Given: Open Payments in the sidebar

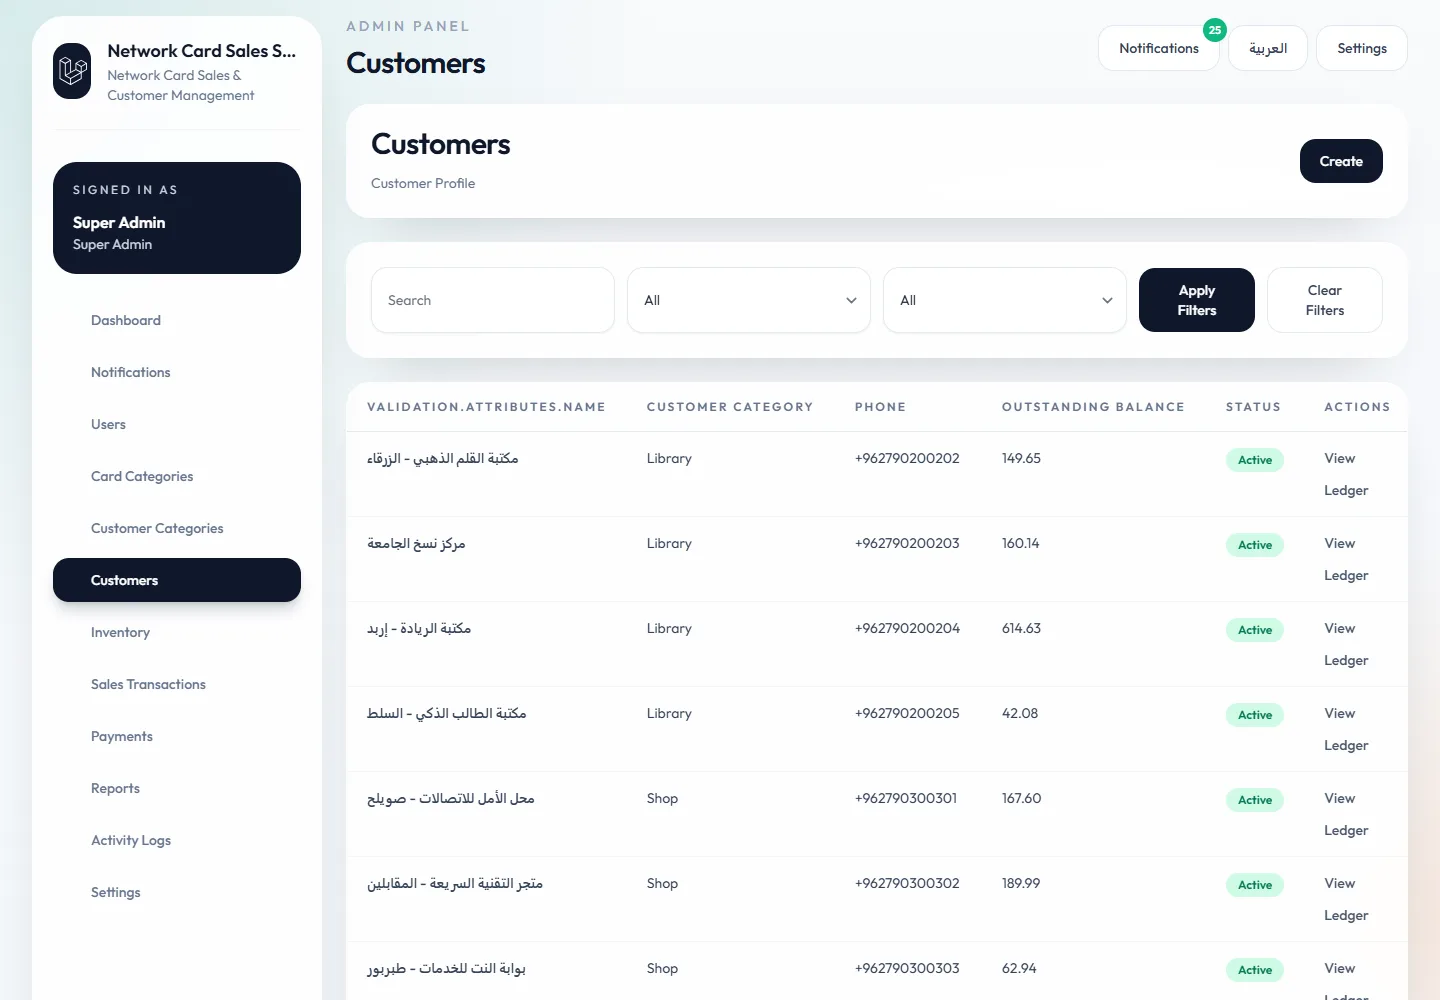Looking at the screenshot, I should (177, 736).
